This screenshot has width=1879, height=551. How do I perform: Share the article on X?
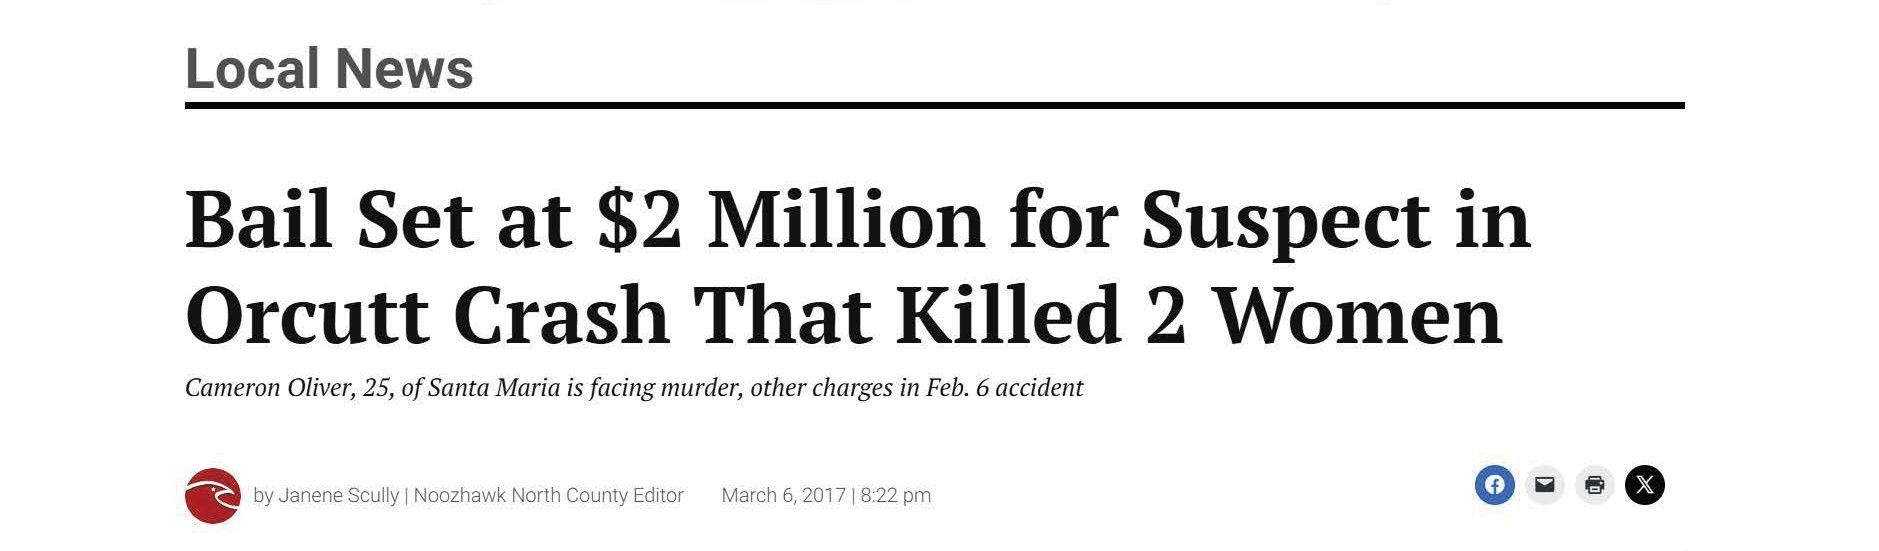pos(1644,485)
